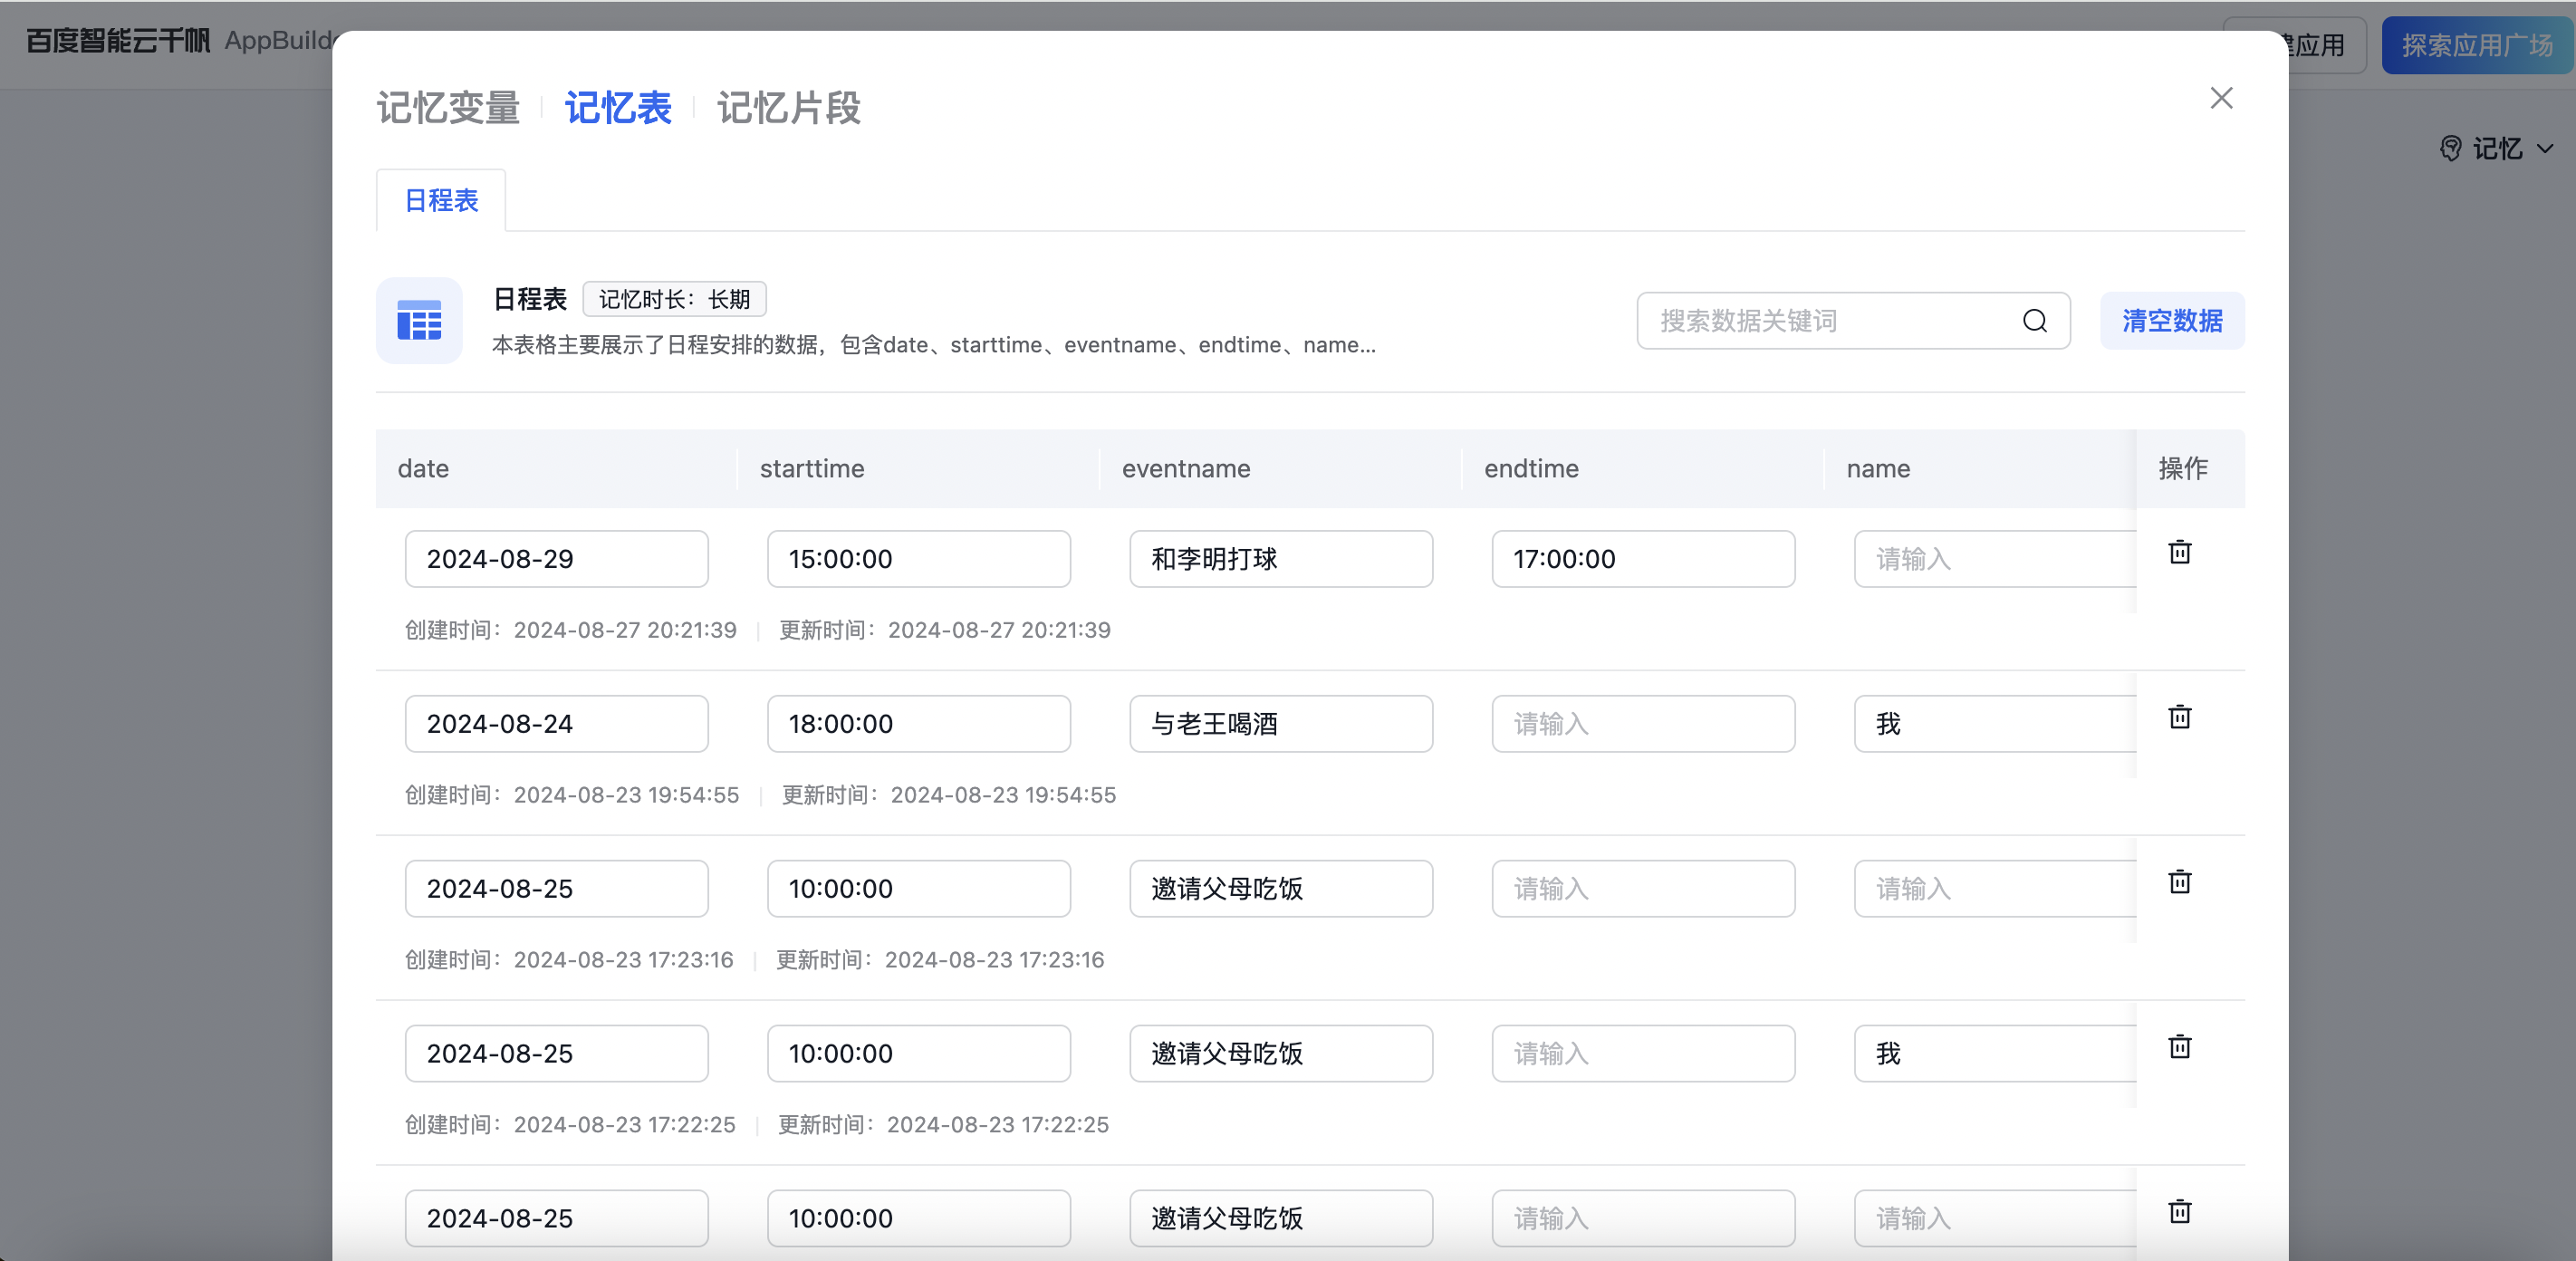Click 清空数据 button
The width and height of the screenshot is (2576, 1261).
2172,321
